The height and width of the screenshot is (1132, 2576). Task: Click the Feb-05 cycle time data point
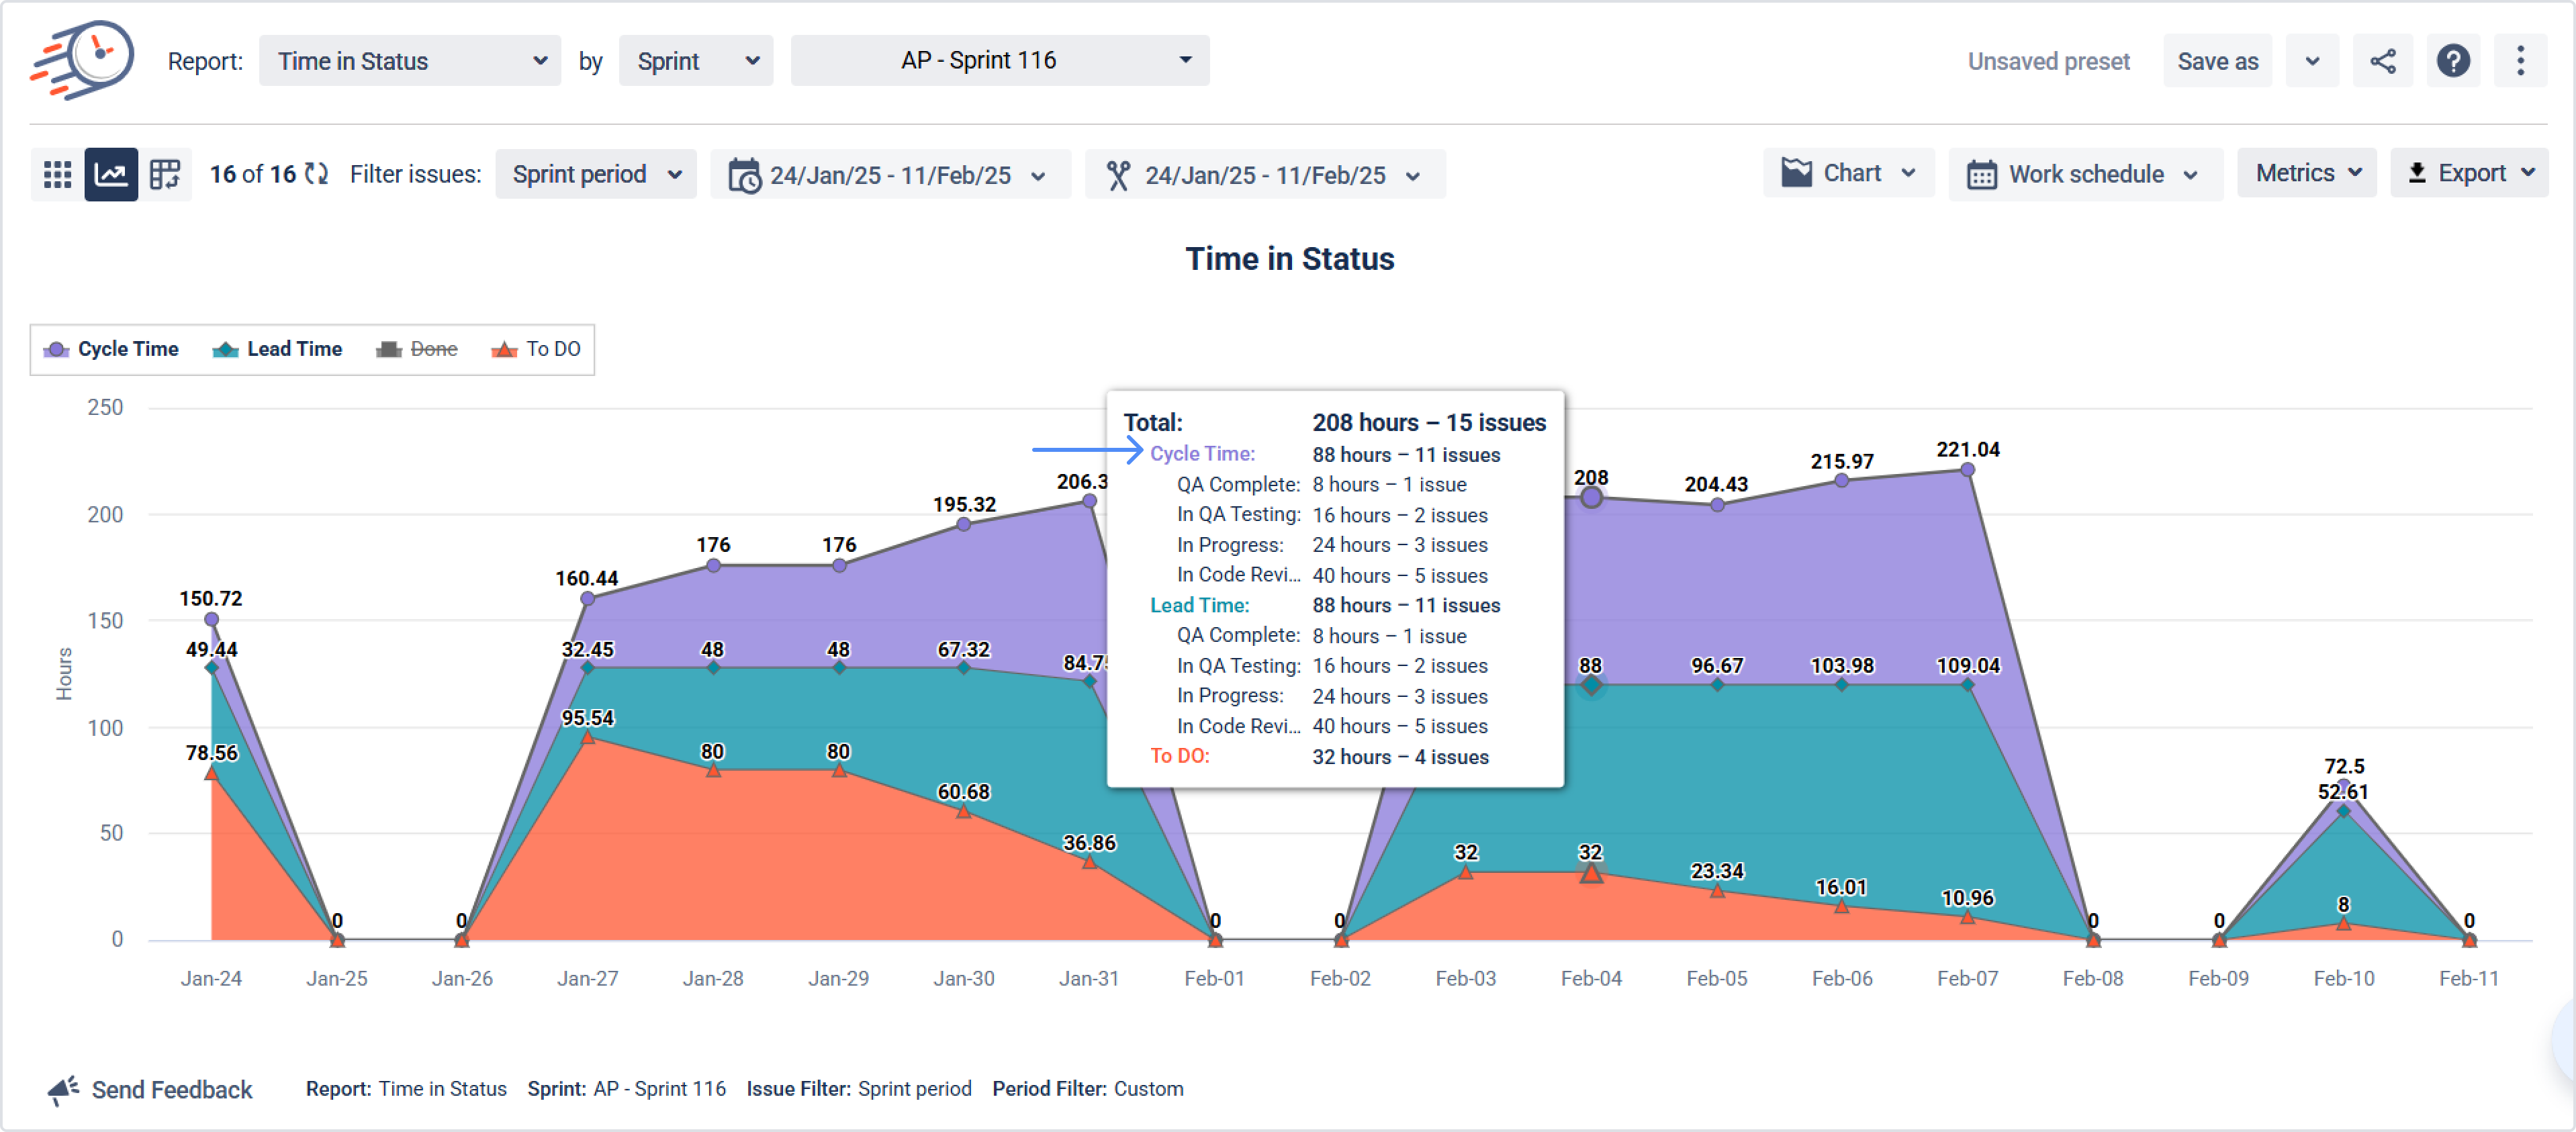(x=1716, y=505)
